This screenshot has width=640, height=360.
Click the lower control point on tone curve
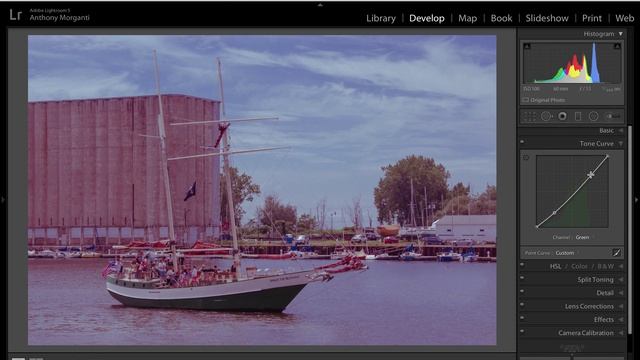click(554, 213)
